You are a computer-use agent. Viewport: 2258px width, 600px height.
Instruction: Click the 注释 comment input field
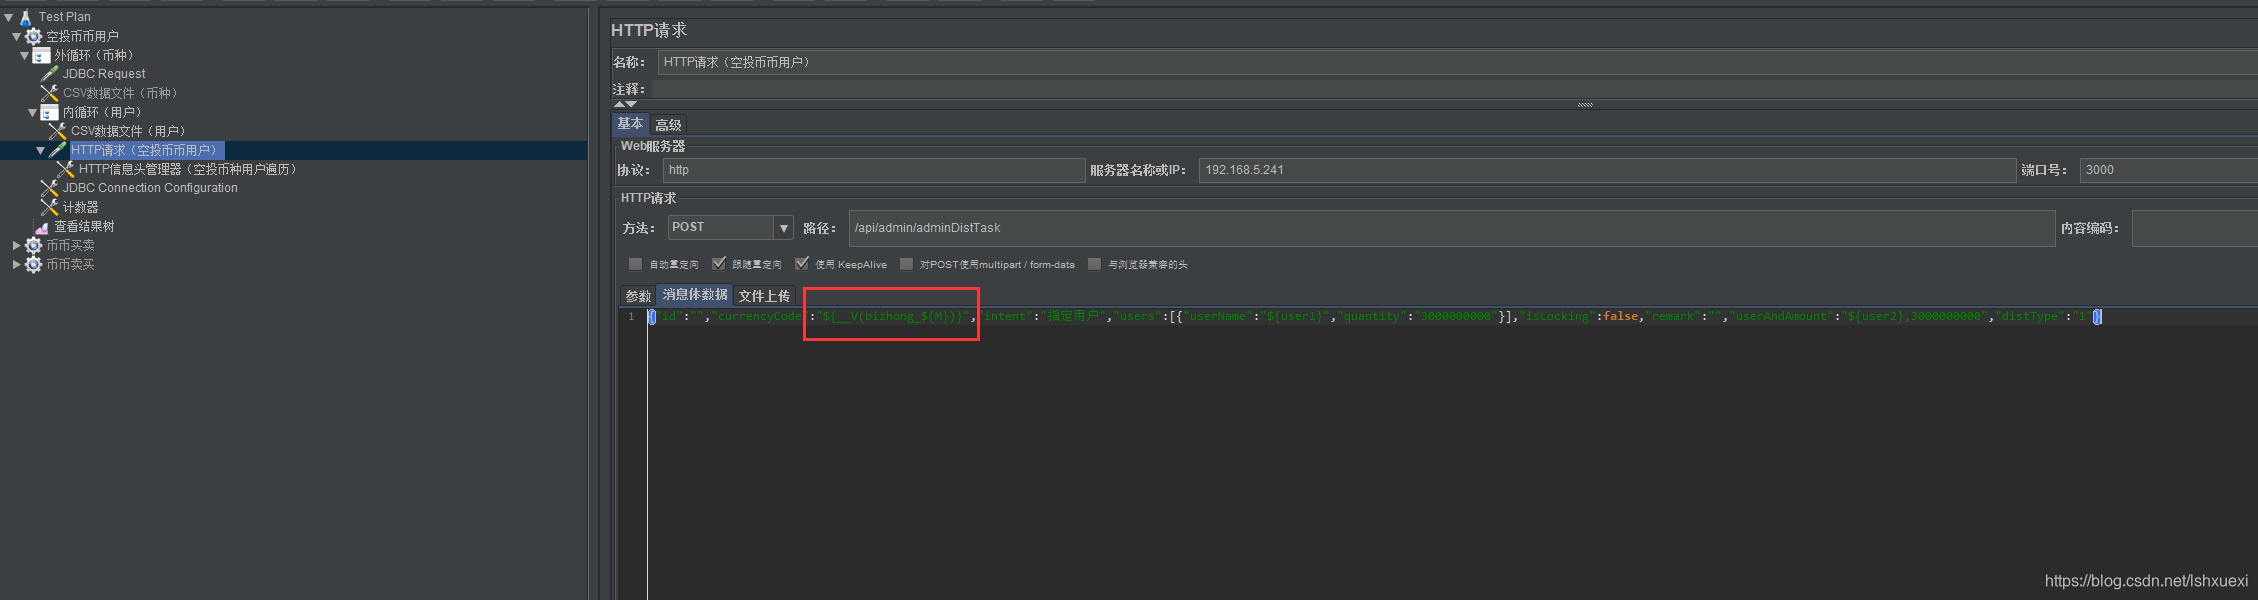click(x=1455, y=89)
